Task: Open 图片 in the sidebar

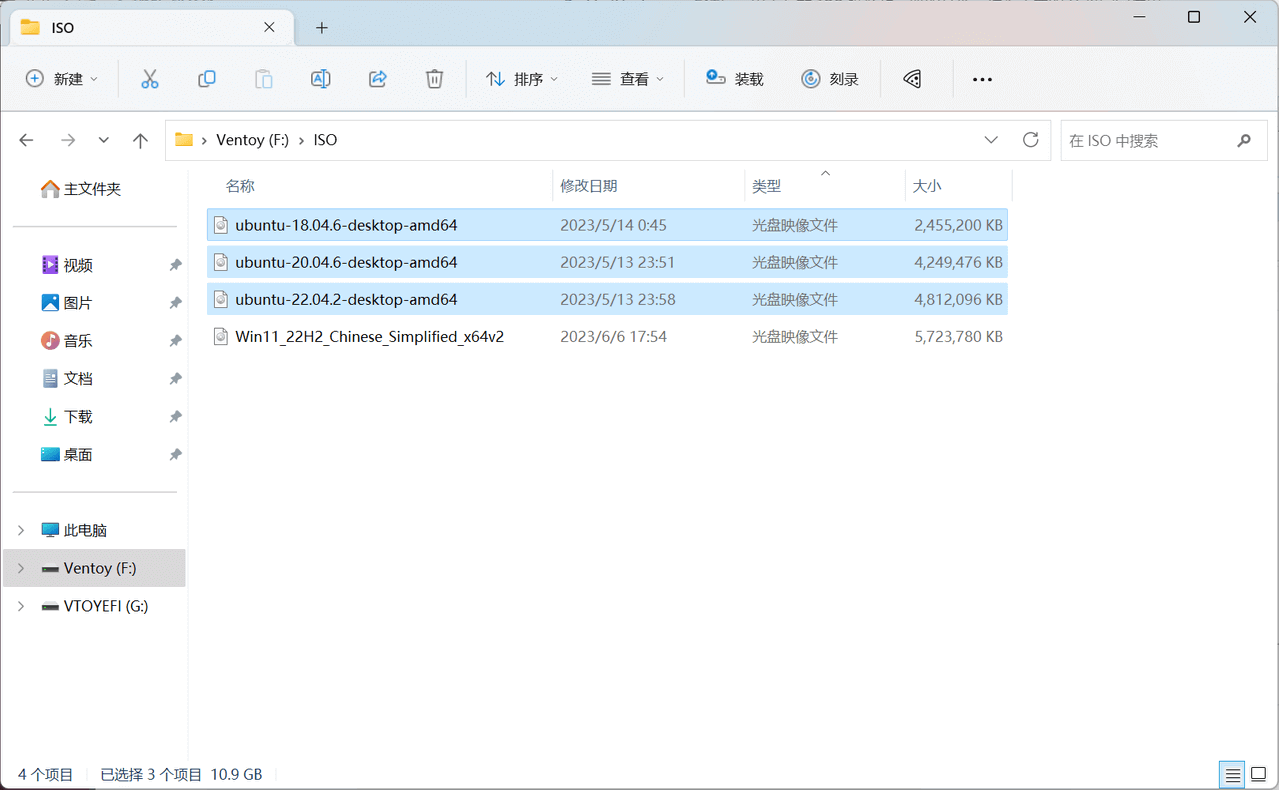Action: click(x=67, y=303)
